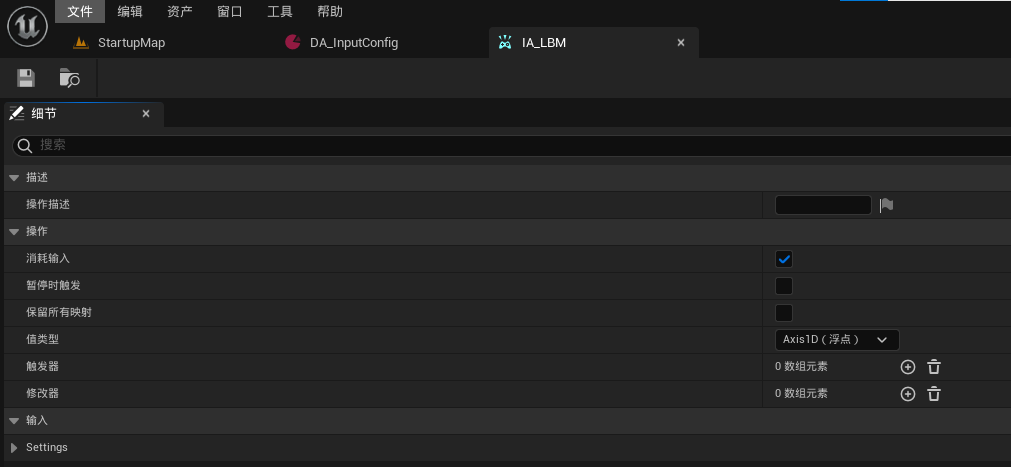
Task: Collapse the 输入 section
Action: click(14, 421)
